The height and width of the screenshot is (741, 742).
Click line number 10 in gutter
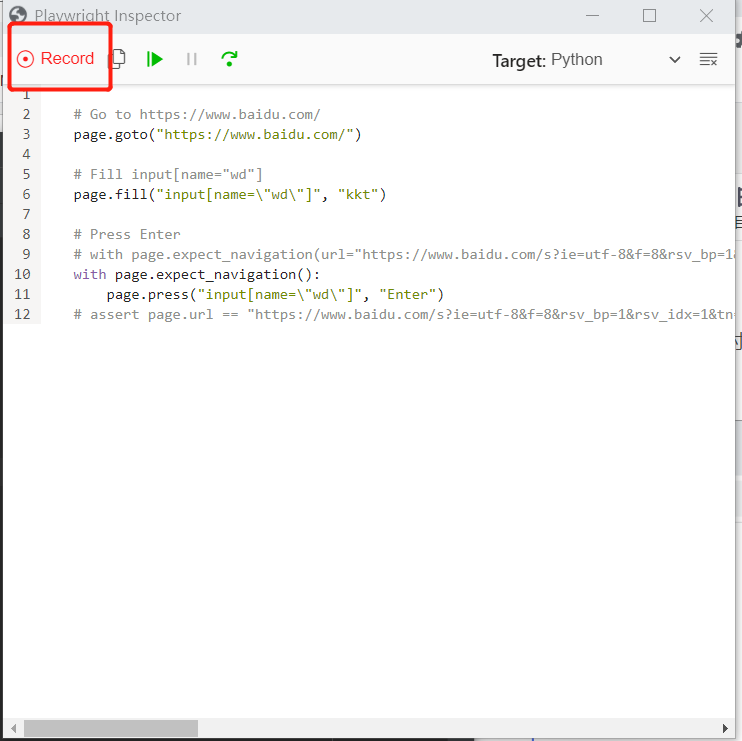click(x=22, y=274)
